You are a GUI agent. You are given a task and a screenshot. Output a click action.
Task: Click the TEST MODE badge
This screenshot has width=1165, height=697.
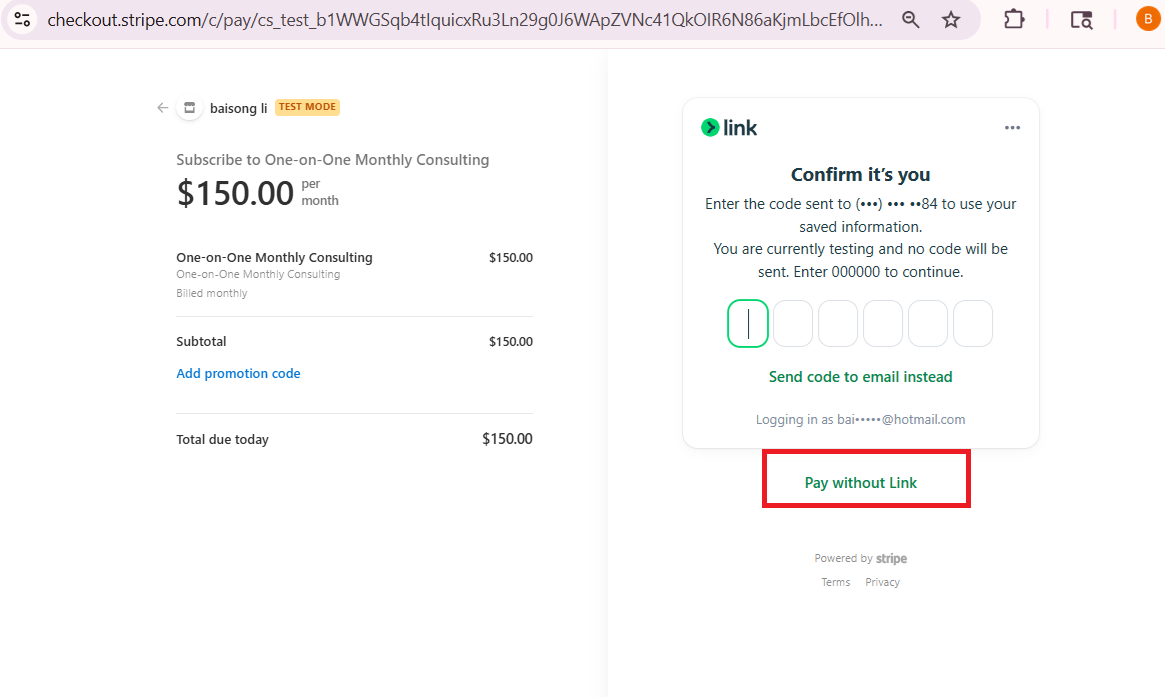[307, 107]
